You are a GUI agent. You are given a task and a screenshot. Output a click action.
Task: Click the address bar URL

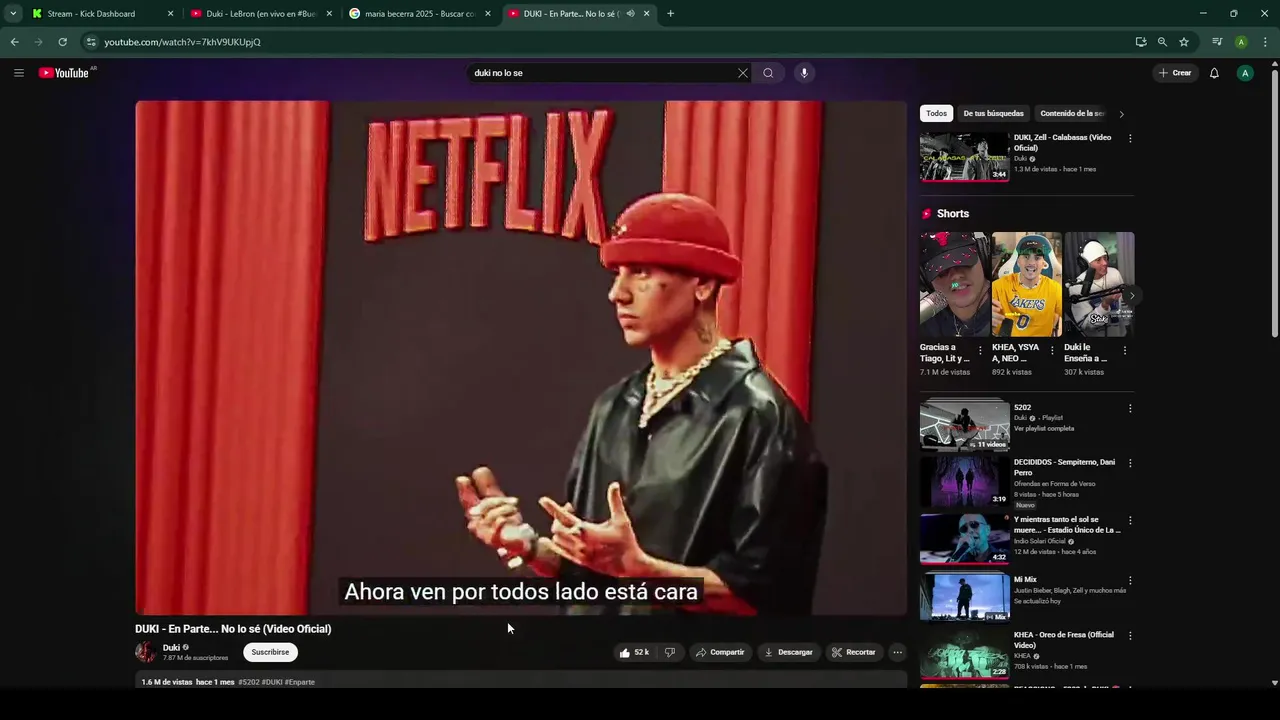click(183, 42)
